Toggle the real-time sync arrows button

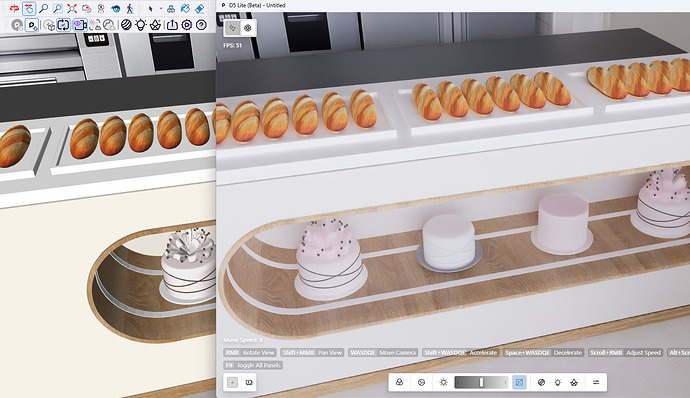(x=63, y=25)
